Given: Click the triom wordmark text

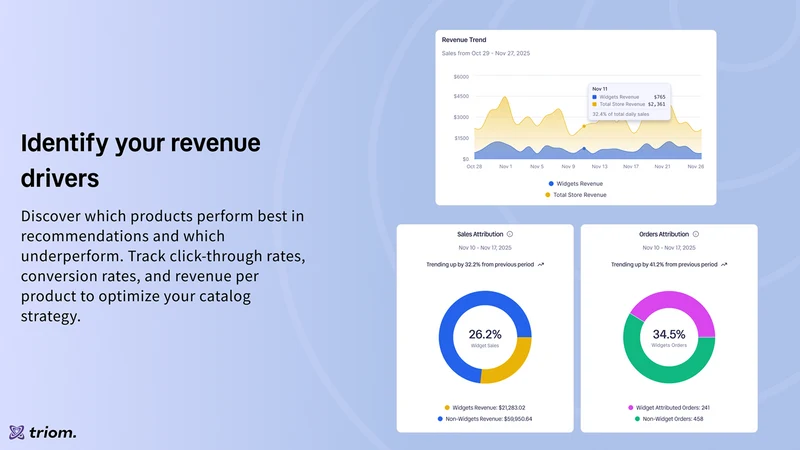Looking at the screenshot, I should tap(53, 433).
